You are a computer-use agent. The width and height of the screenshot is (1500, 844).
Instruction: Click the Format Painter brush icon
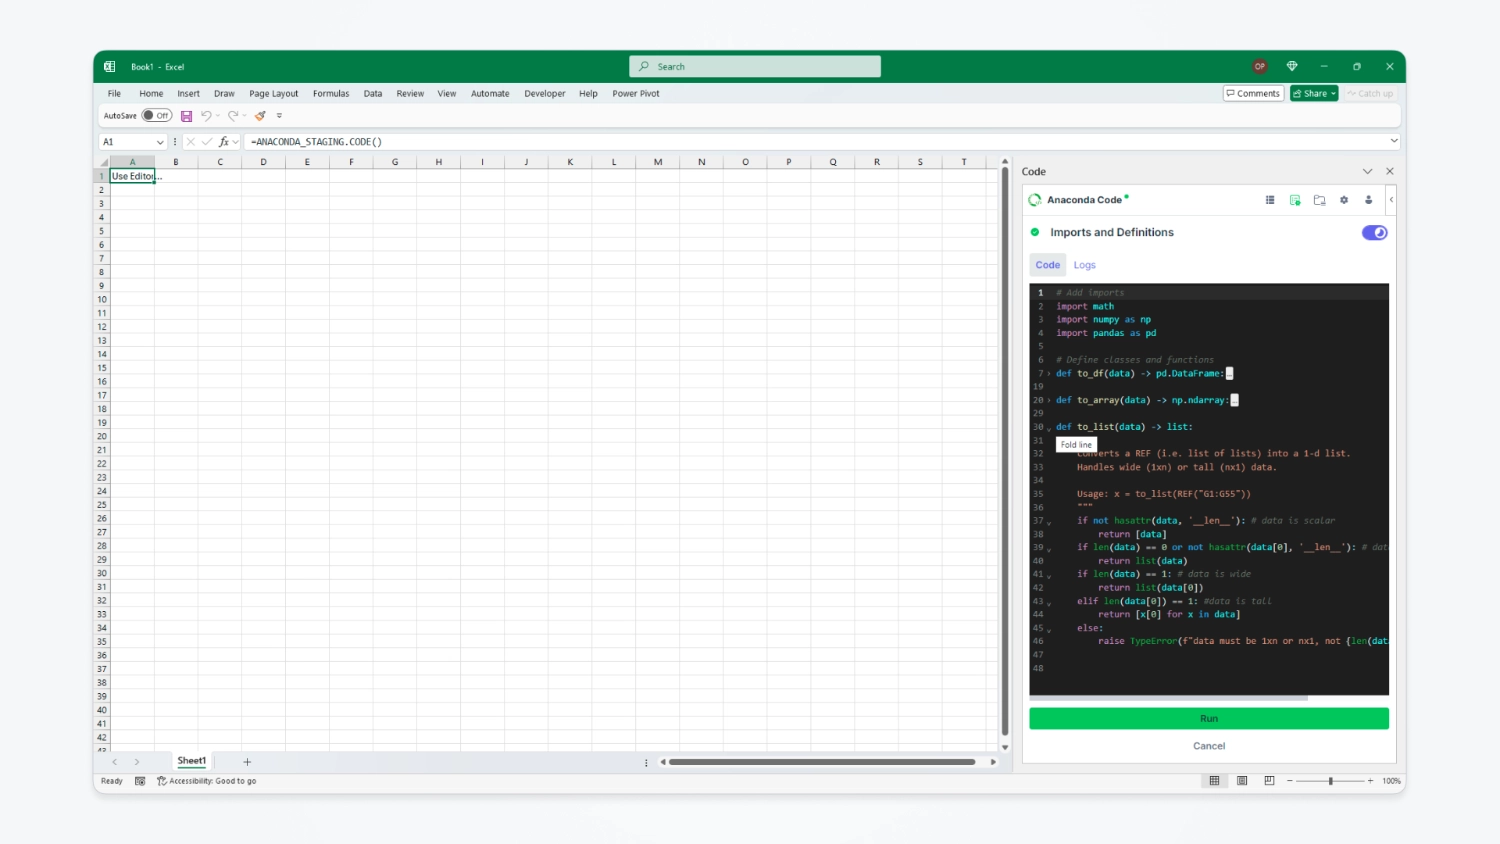pyautogui.click(x=260, y=116)
